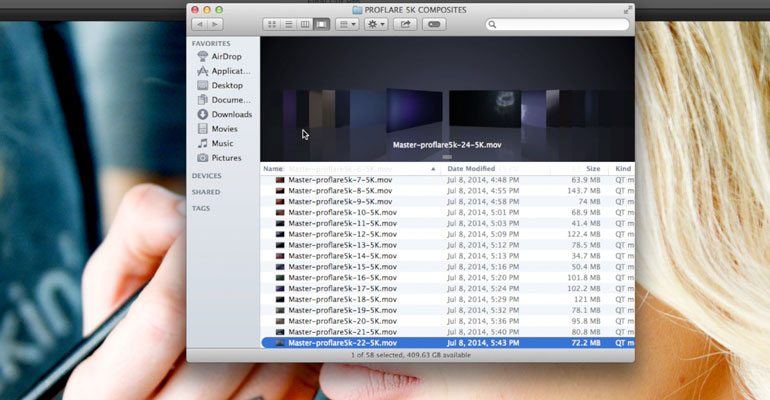Select Master-proflare5k-11-5K.mov

coord(447,223)
